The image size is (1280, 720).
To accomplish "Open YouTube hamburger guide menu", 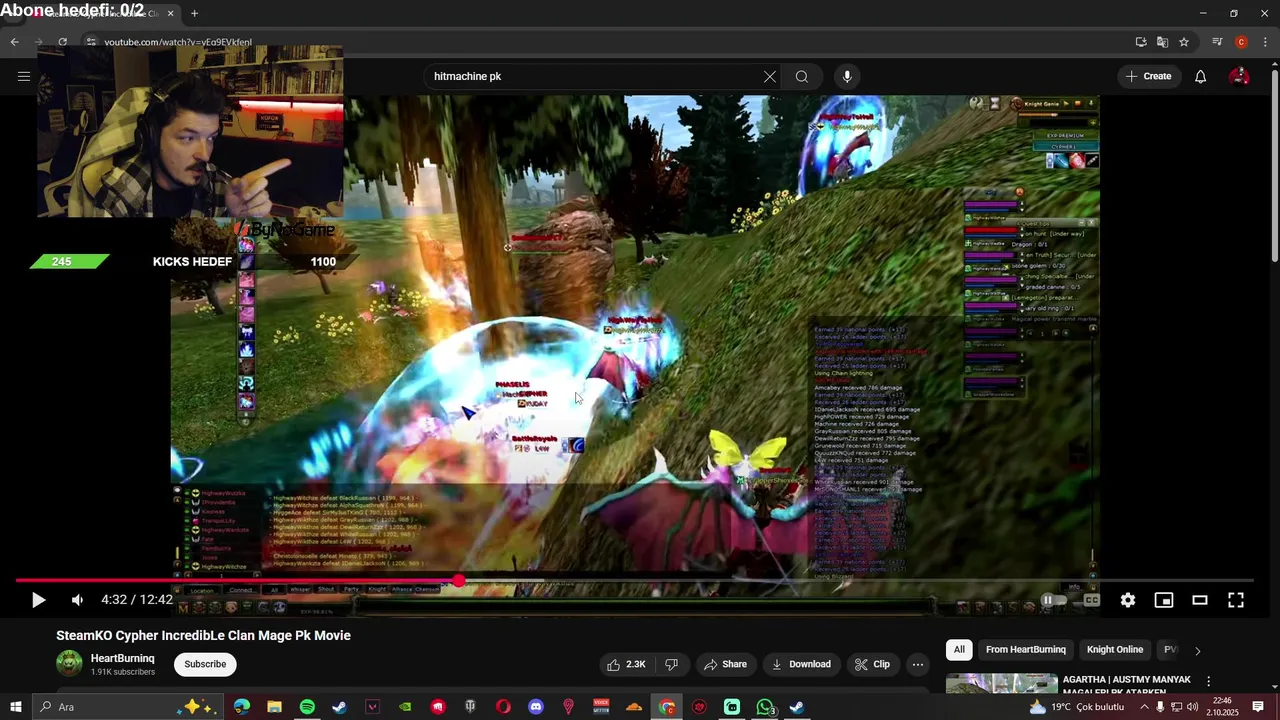I will pyautogui.click(x=24, y=76).
